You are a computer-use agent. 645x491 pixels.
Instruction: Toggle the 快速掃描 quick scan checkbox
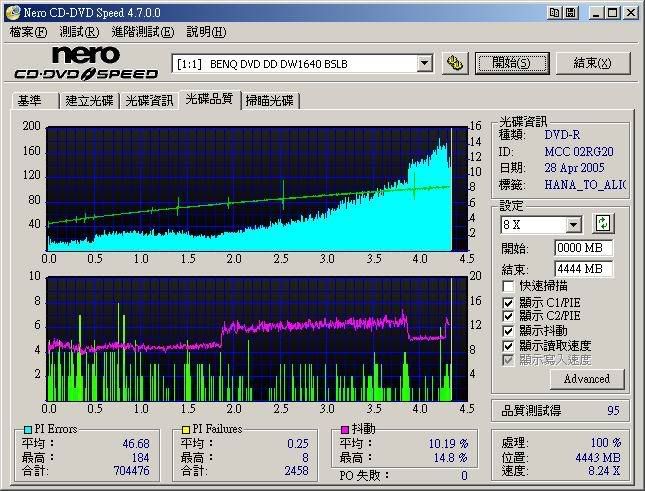[508, 285]
